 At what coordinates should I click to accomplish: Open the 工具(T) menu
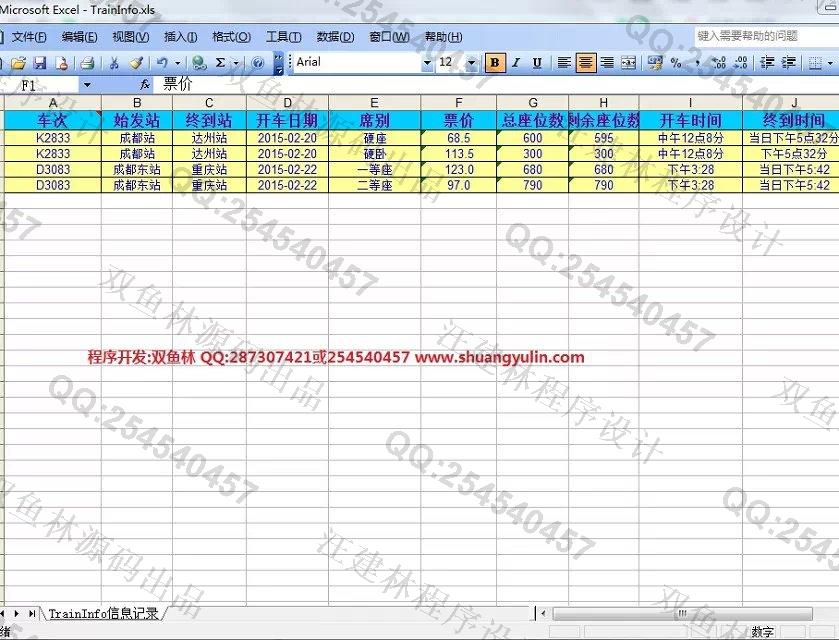click(284, 37)
